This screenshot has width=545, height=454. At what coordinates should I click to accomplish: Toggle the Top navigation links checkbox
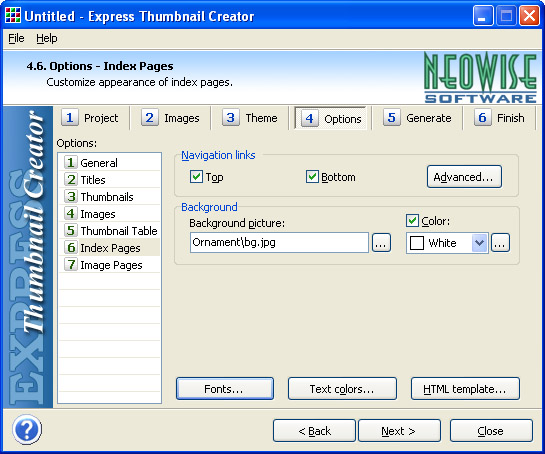(196, 177)
